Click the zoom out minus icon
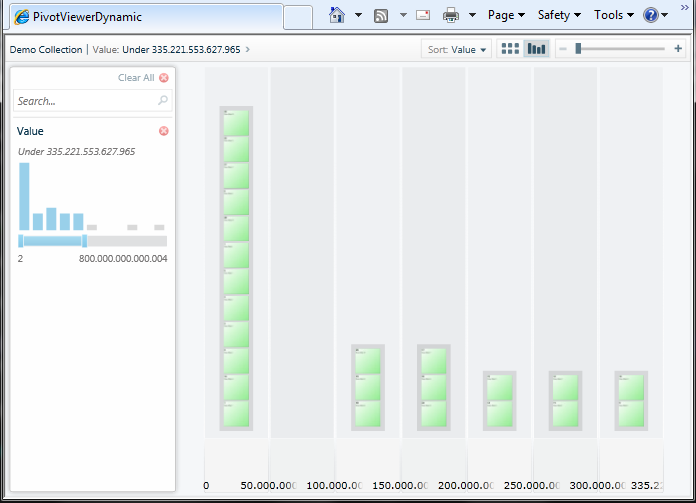The width and height of the screenshot is (696, 503). pyautogui.click(x=563, y=49)
